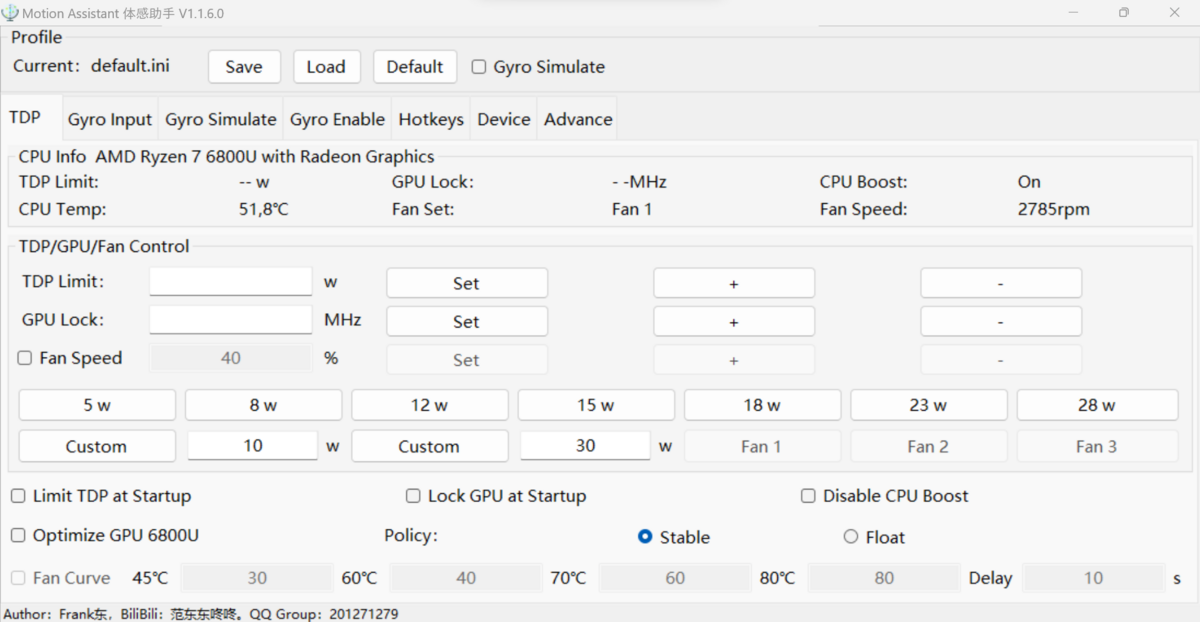Screen dimensions: 1200x622
Task: Enable Optimize GPU 6800U checkbox
Action: click(x=19, y=535)
